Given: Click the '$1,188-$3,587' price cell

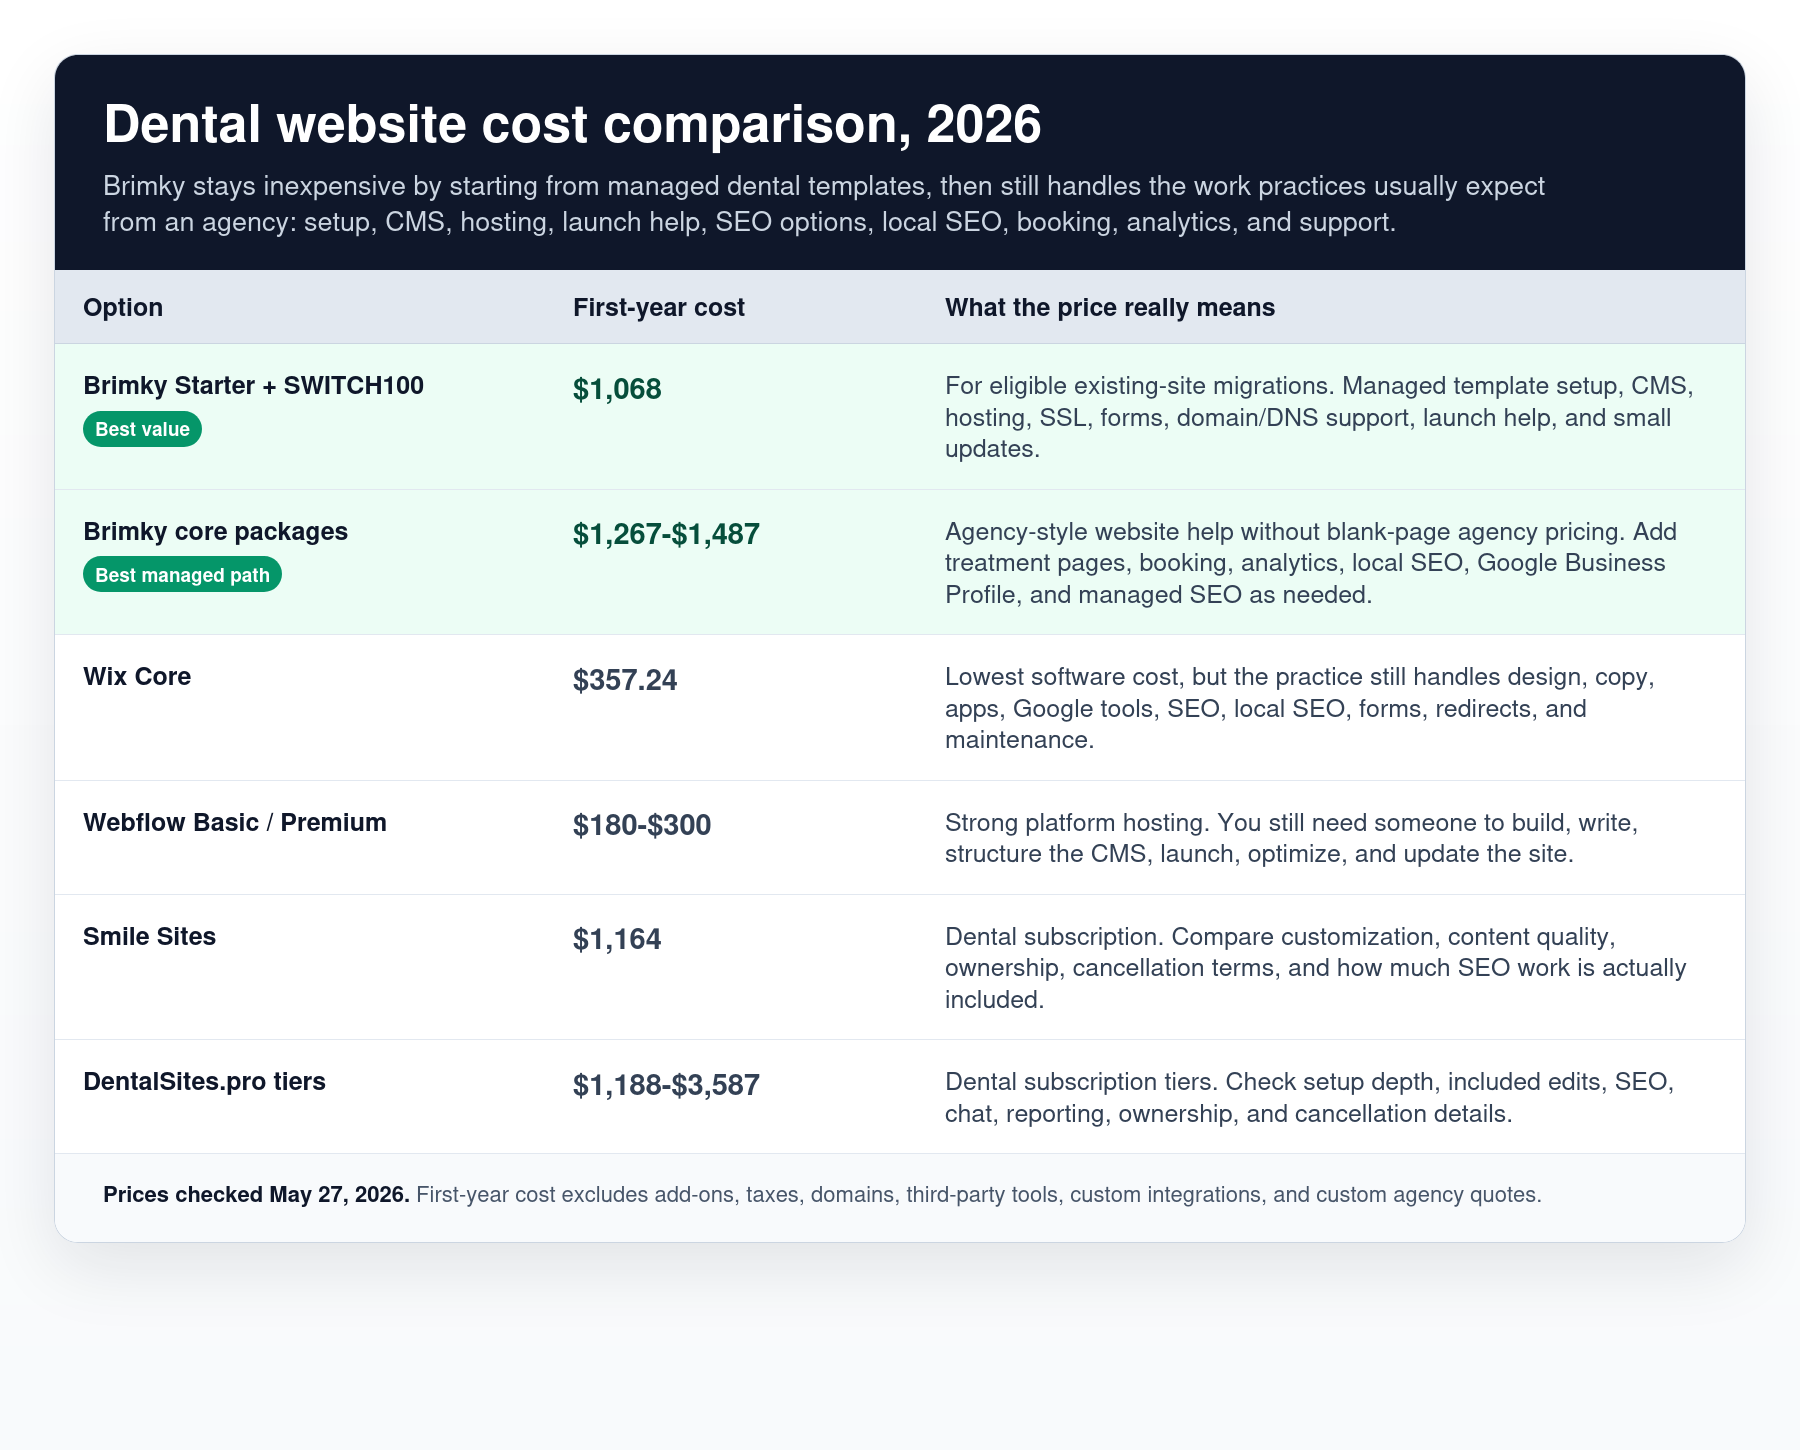Looking at the screenshot, I should pos(666,1085).
